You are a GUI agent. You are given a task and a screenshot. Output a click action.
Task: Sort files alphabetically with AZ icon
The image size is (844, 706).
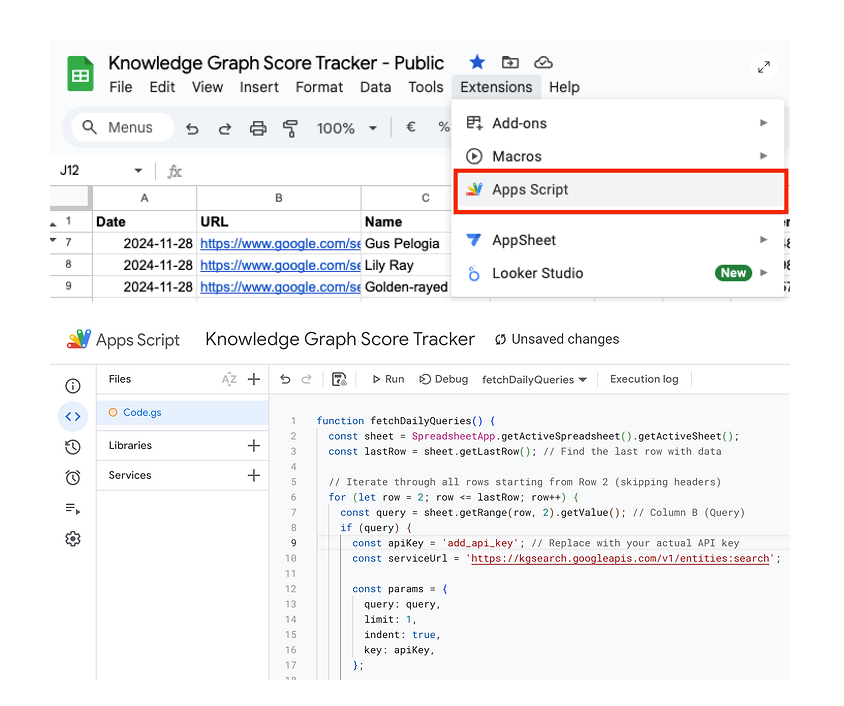click(x=229, y=379)
